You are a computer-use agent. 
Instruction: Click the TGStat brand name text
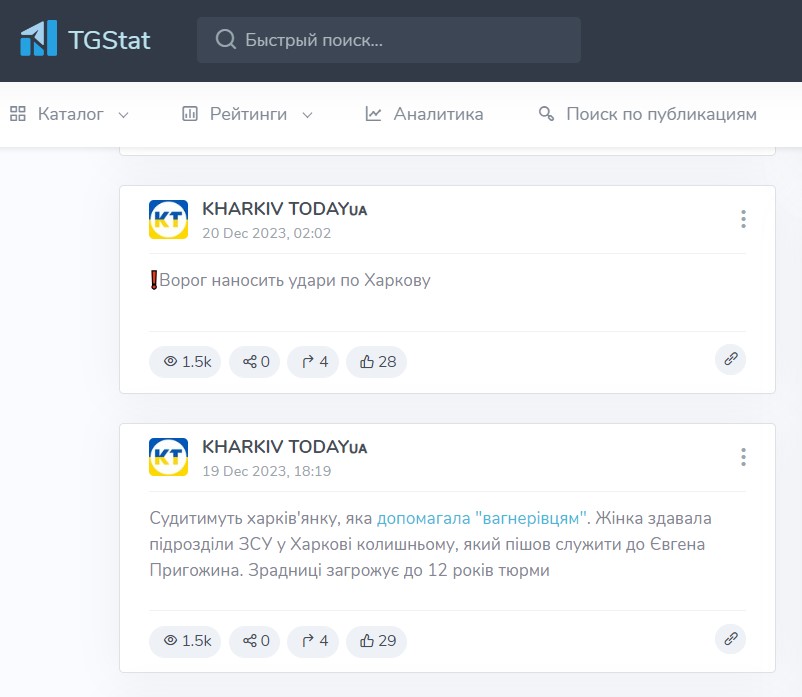109,40
